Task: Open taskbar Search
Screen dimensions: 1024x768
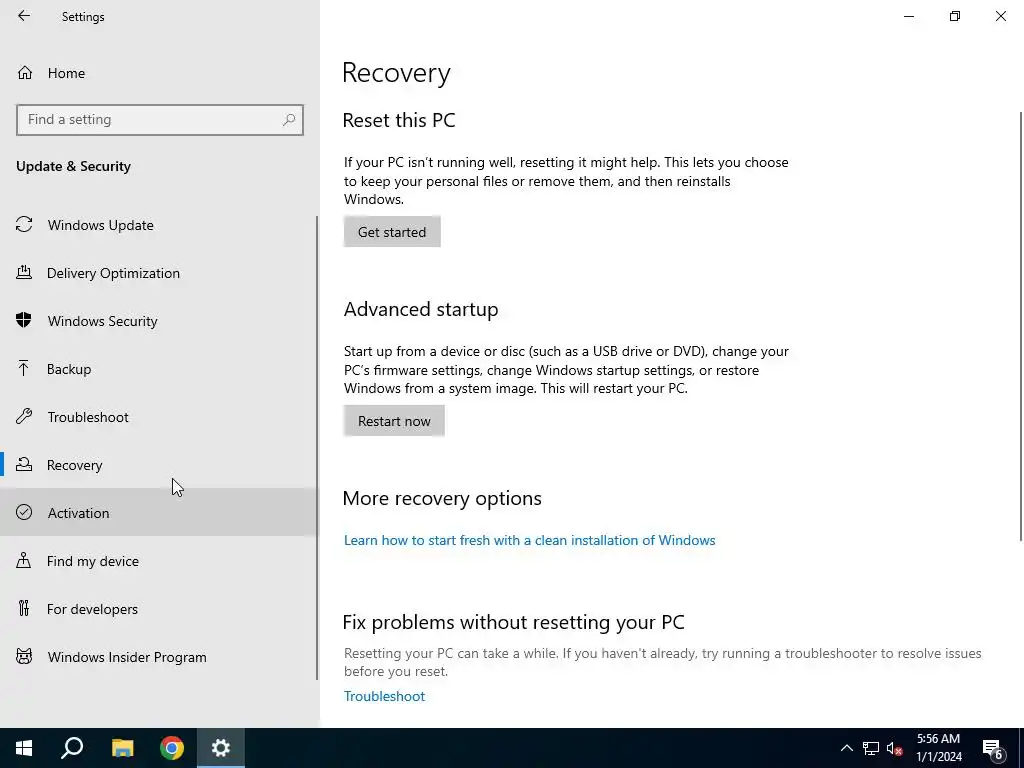Action: coord(72,748)
